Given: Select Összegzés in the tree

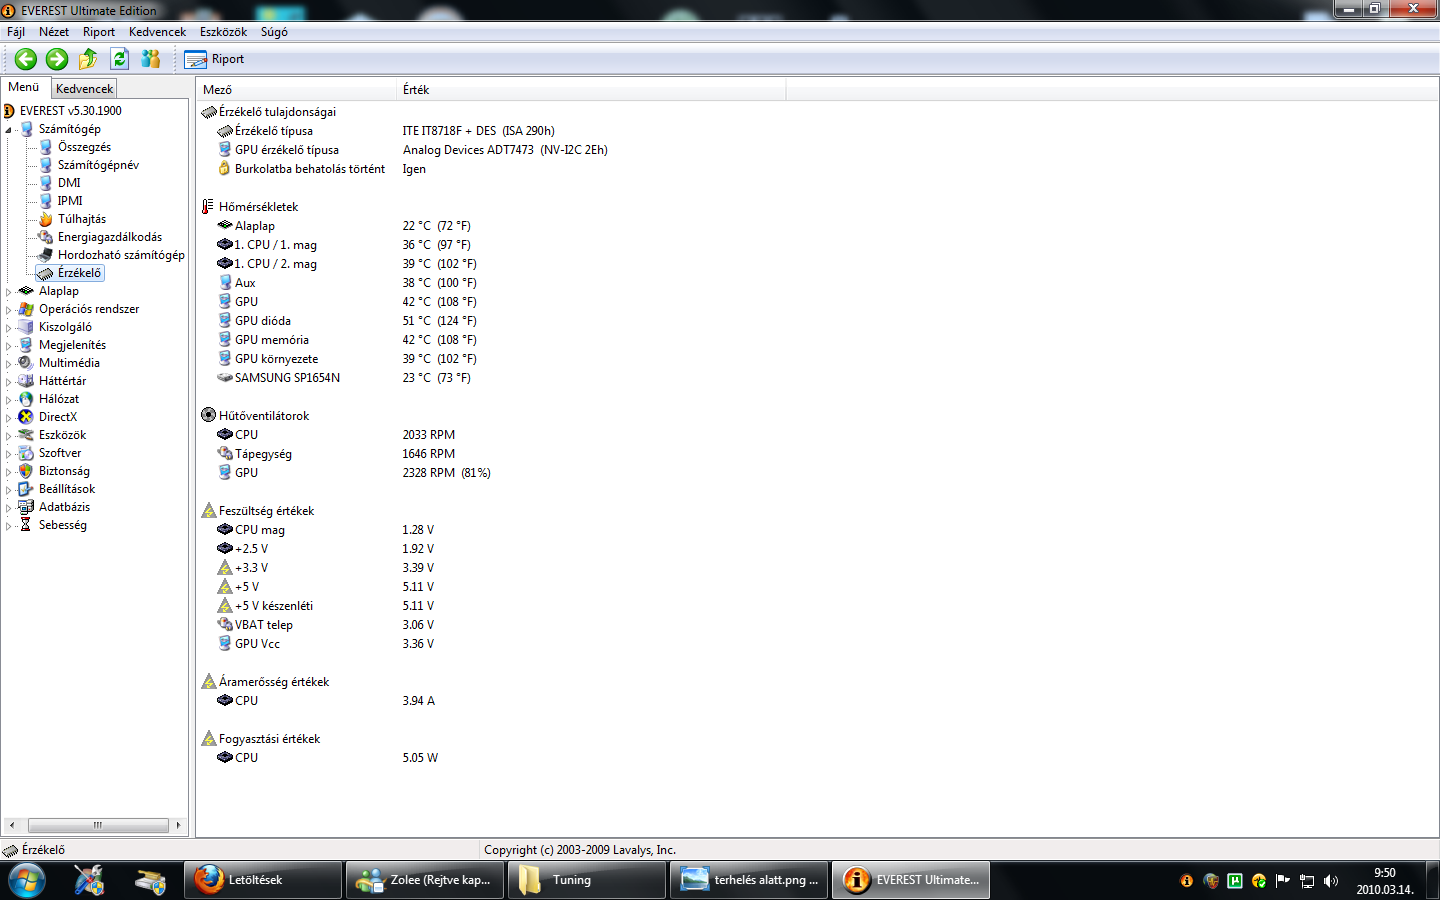Looking at the screenshot, I should [x=84, y=147].
